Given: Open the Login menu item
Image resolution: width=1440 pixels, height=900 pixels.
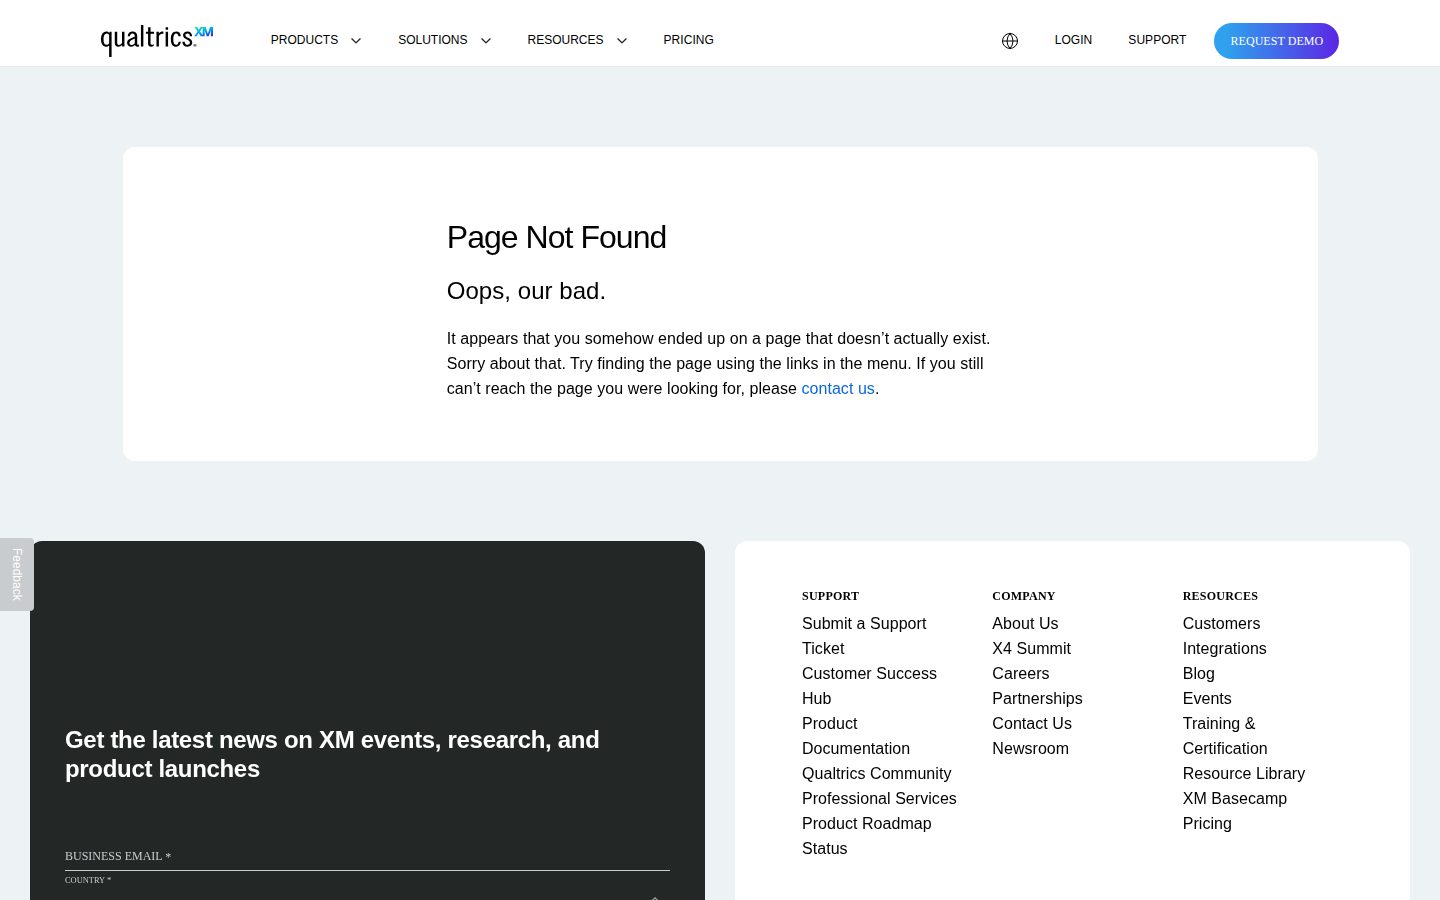Looking at the screenshot, I should [1073, 40].
